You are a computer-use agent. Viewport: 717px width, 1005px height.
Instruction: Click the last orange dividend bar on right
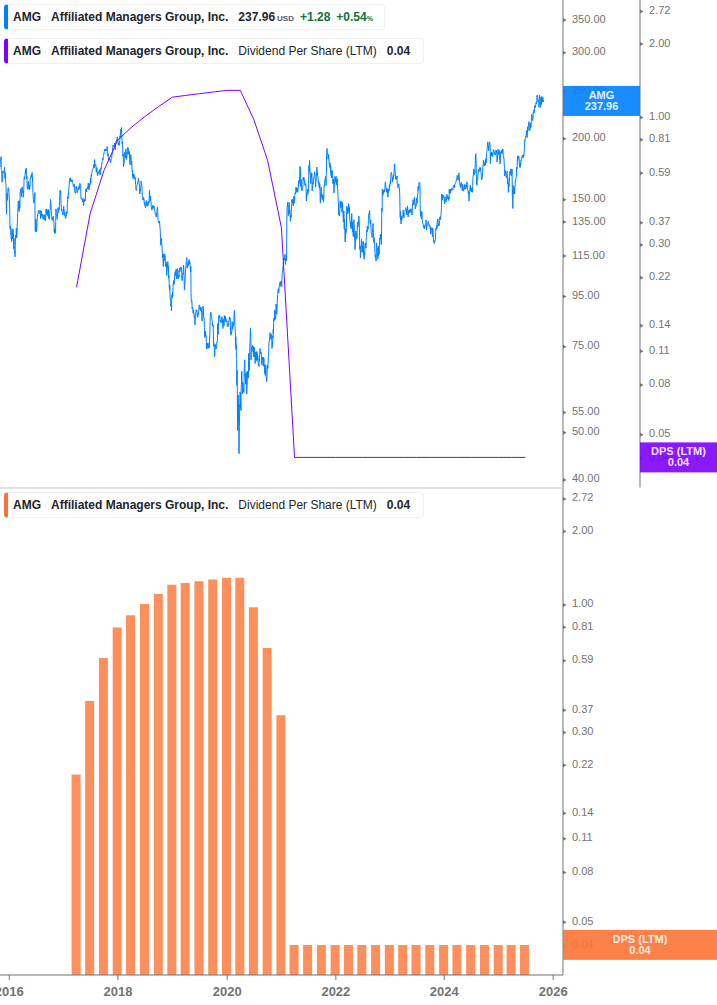[524, 959]
